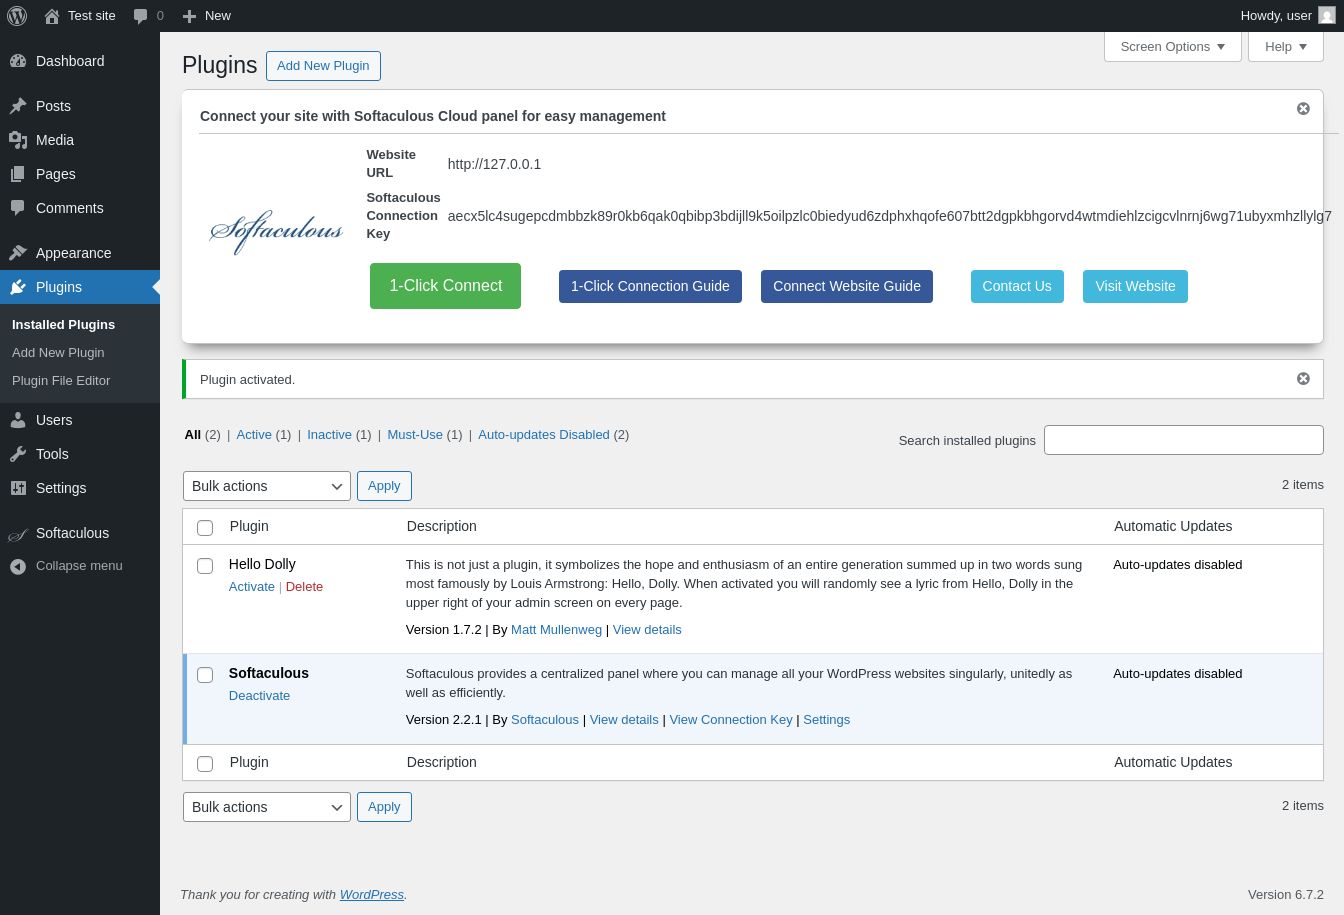Click the Dashboard gauge icon in sidebar
This screenshot has height=915, width=1344.
(18, 61)
